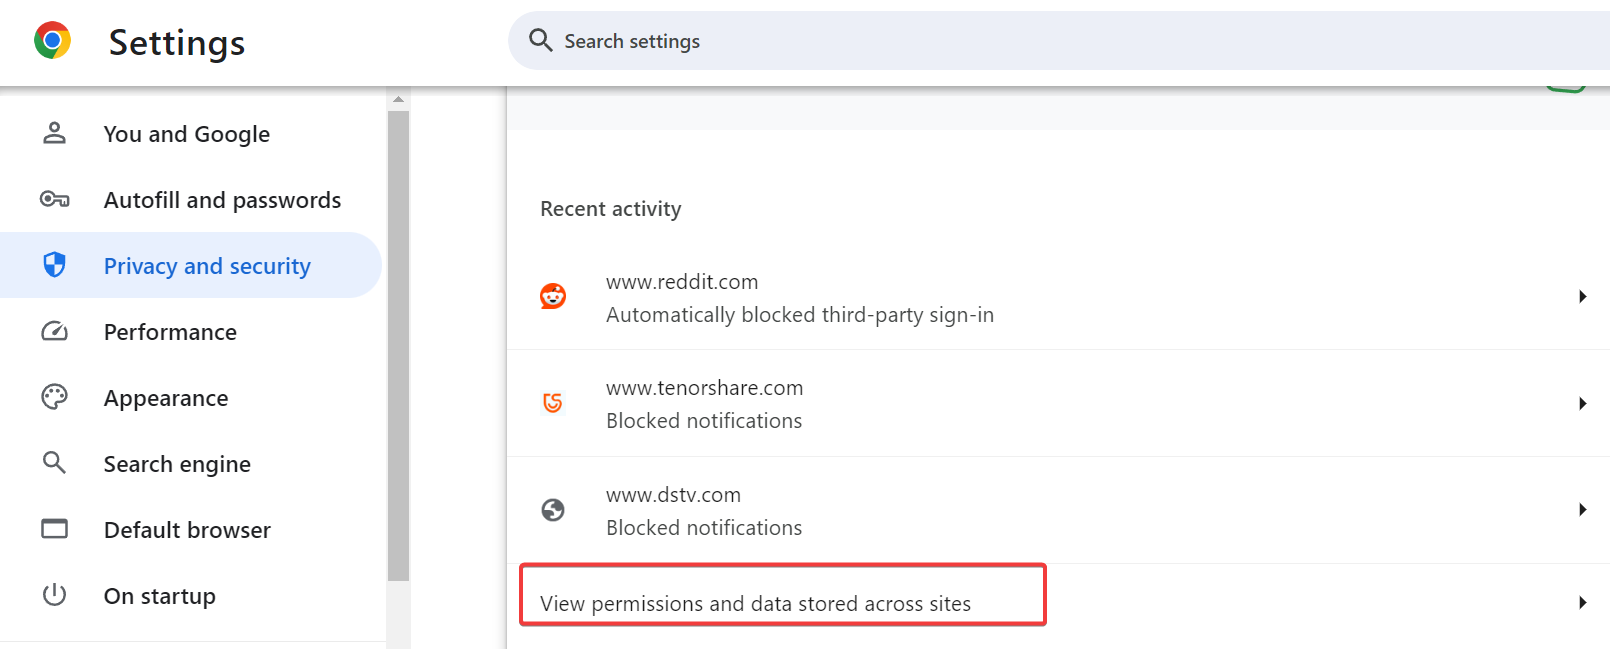The height and width of the screenshot is (649, 1610).
Task: Expand the www.tenorshare.com blocked notifications entry
Action: coord(1582,403)
